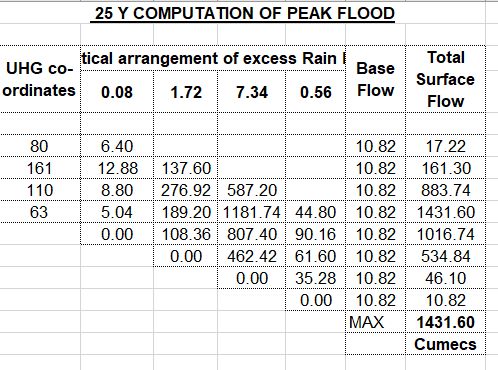This screenshot has width=498, height=370.
Task: Select the Total Surface Flow cell 17.22
Action: pyautogui.click(x=446, y=146)
